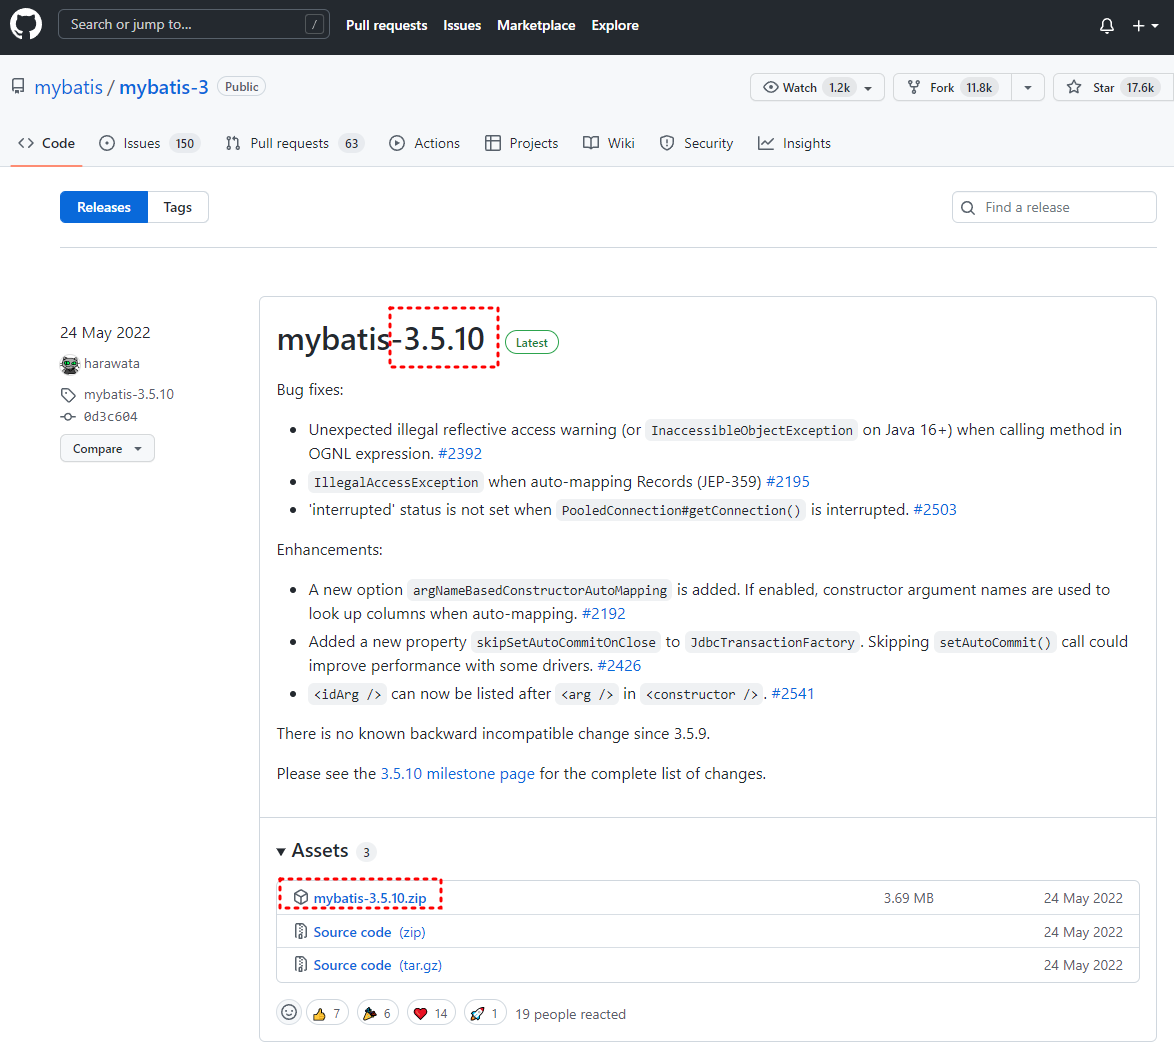Select the Releases button
This screenshot has height=1053, width=1174.
tap(104, 207)
